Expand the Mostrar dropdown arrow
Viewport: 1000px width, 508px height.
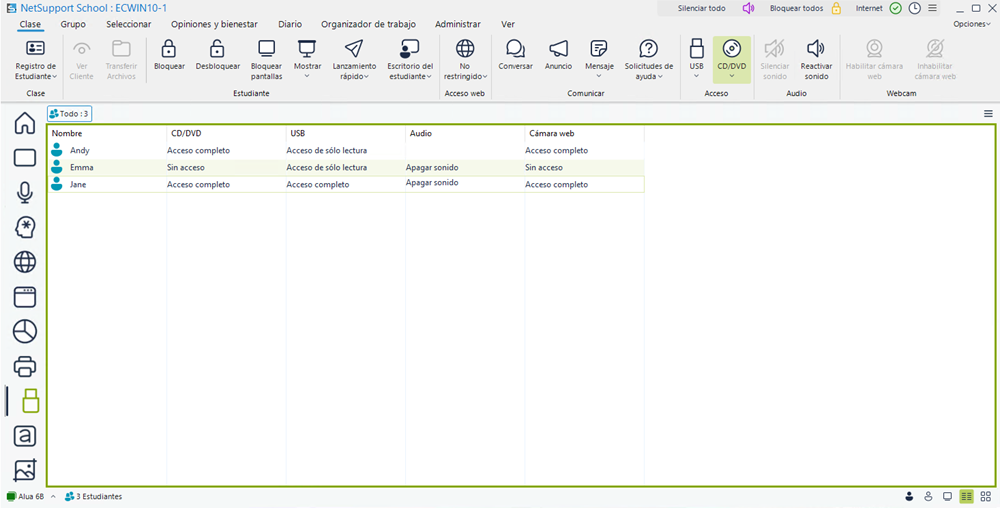tap(307, 76)
